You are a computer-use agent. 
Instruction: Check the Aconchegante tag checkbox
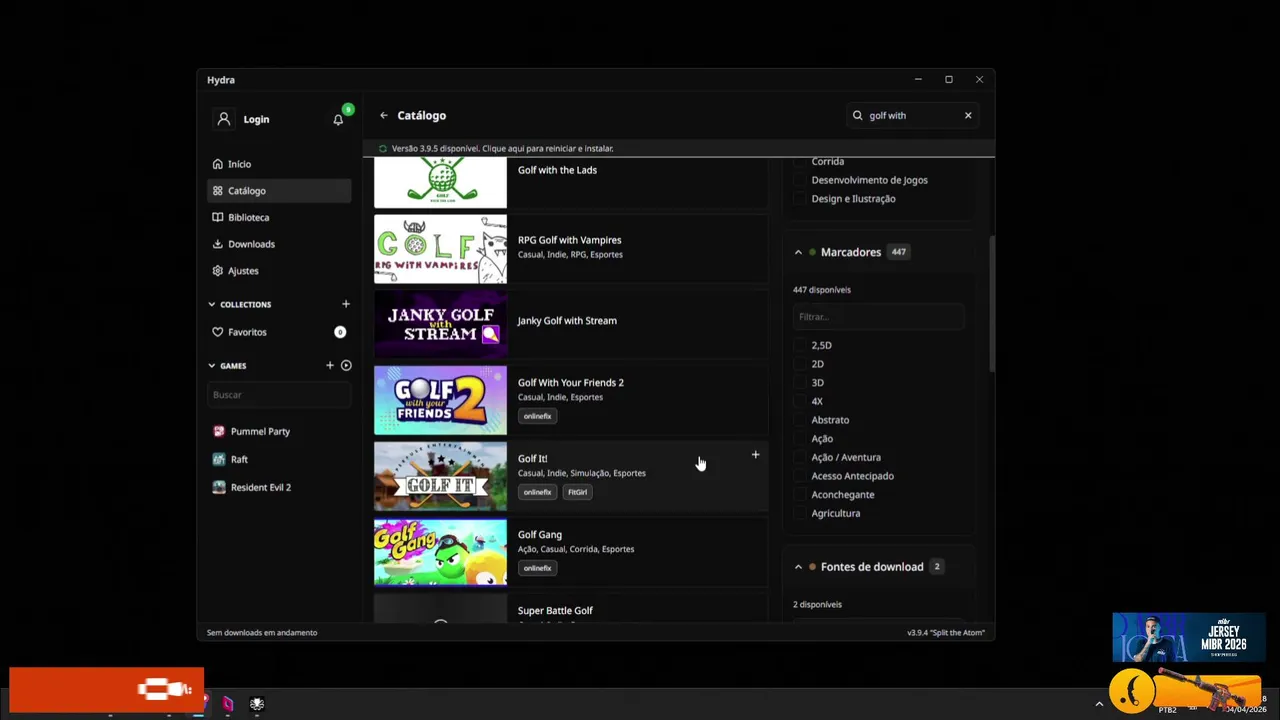(799, 494)
